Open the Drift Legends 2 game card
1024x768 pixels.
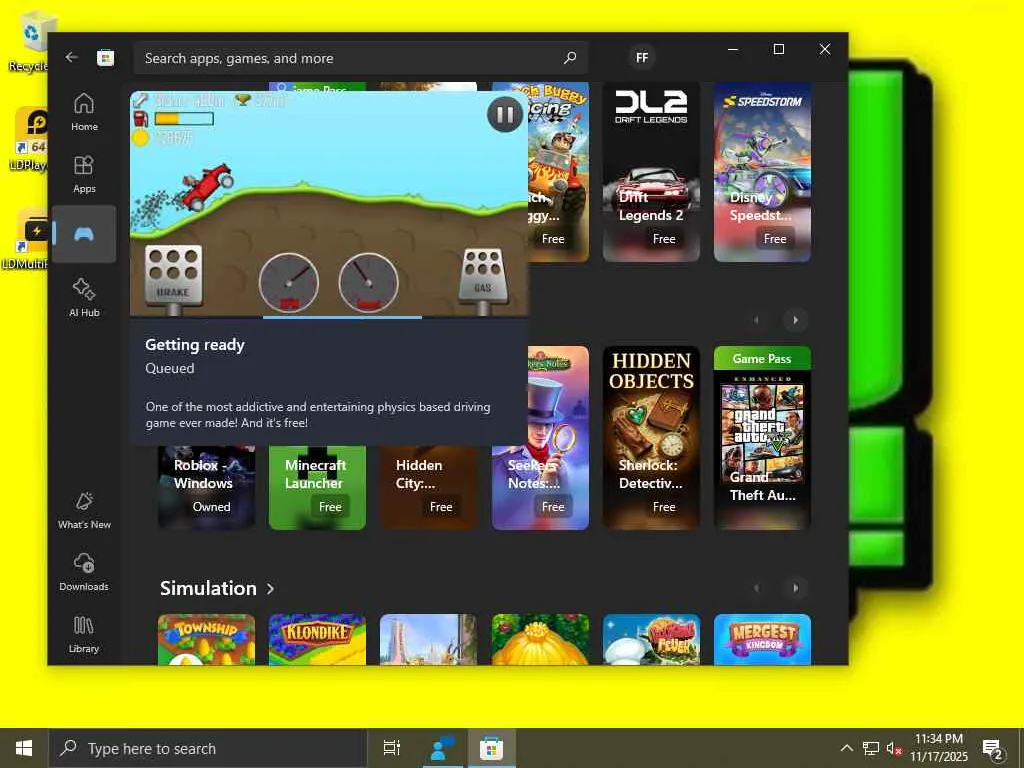[651, 172]
